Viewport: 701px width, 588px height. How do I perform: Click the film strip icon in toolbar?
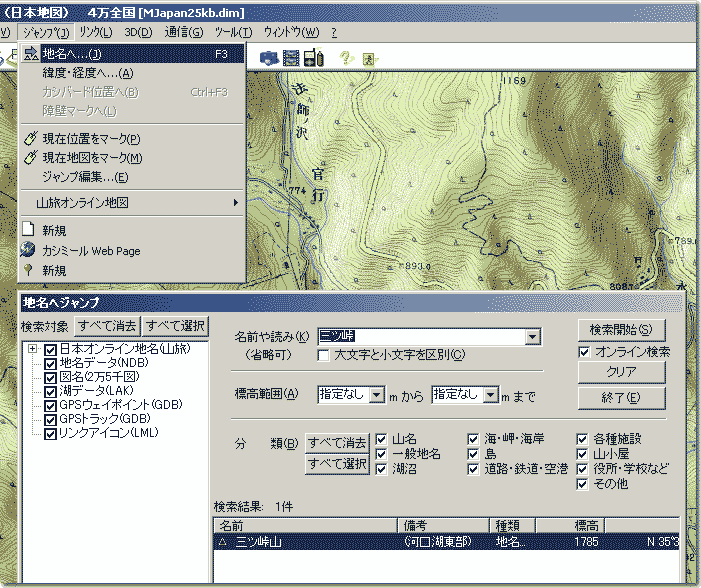tap(291, 57)
